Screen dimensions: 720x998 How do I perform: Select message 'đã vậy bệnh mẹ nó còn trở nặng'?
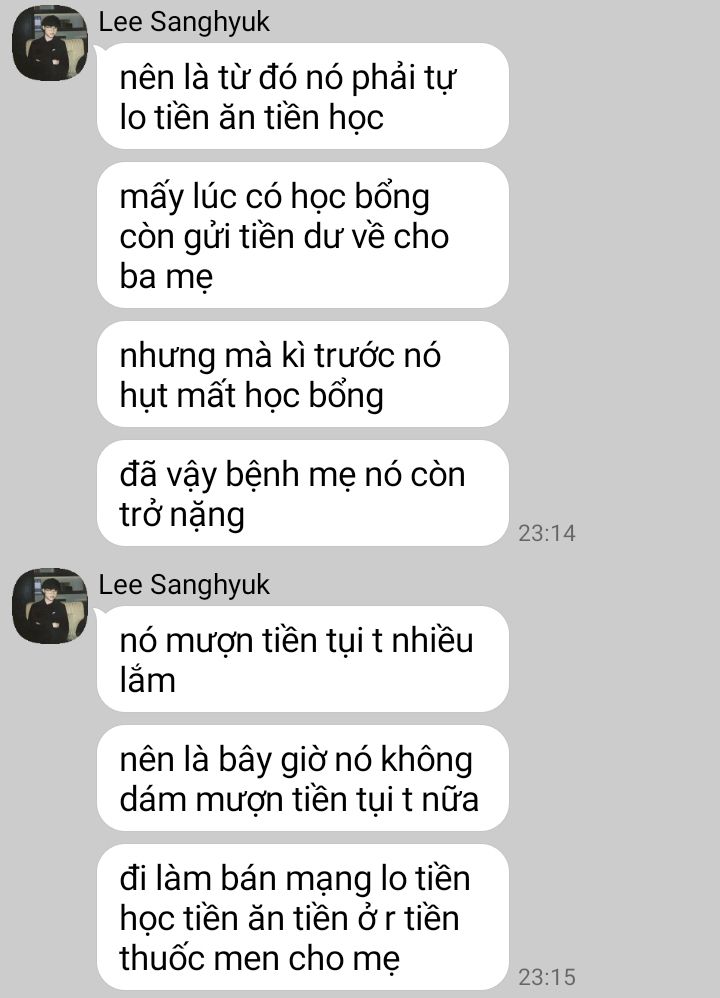coord(302,493)
